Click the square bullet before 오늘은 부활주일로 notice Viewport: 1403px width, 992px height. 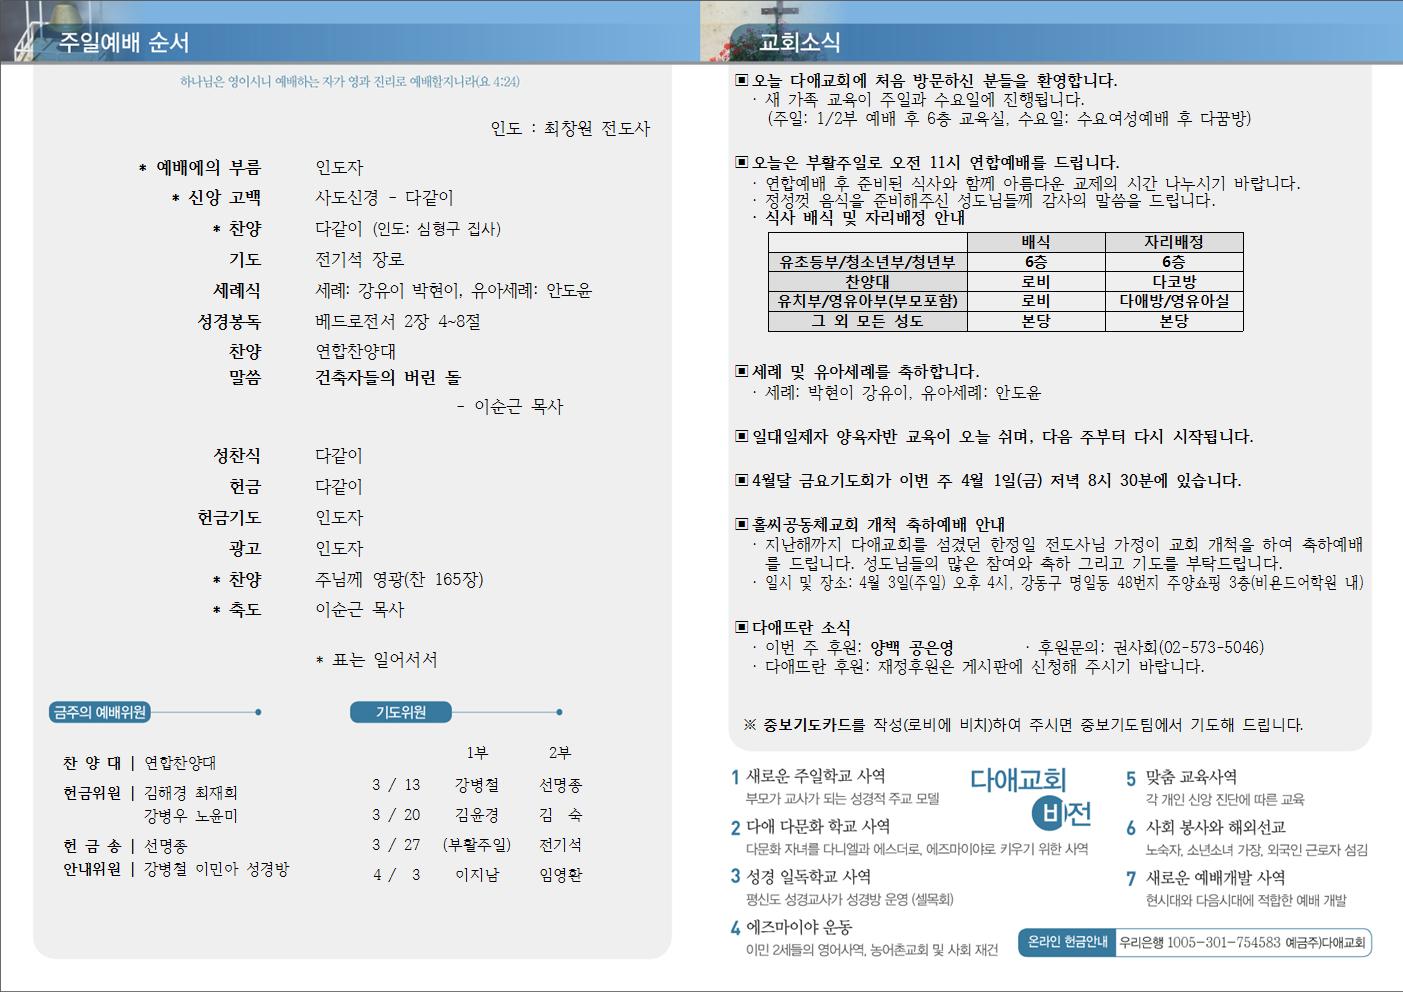pos(741,162)
